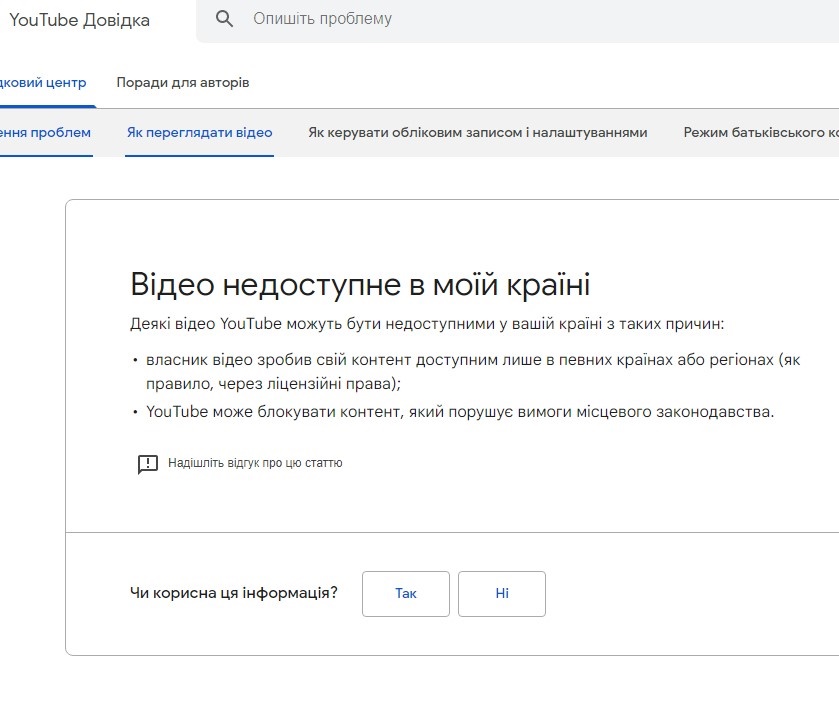Open the 'Поради для авторів' tab
Screen dimensions: 839x727
coord(183,82)
